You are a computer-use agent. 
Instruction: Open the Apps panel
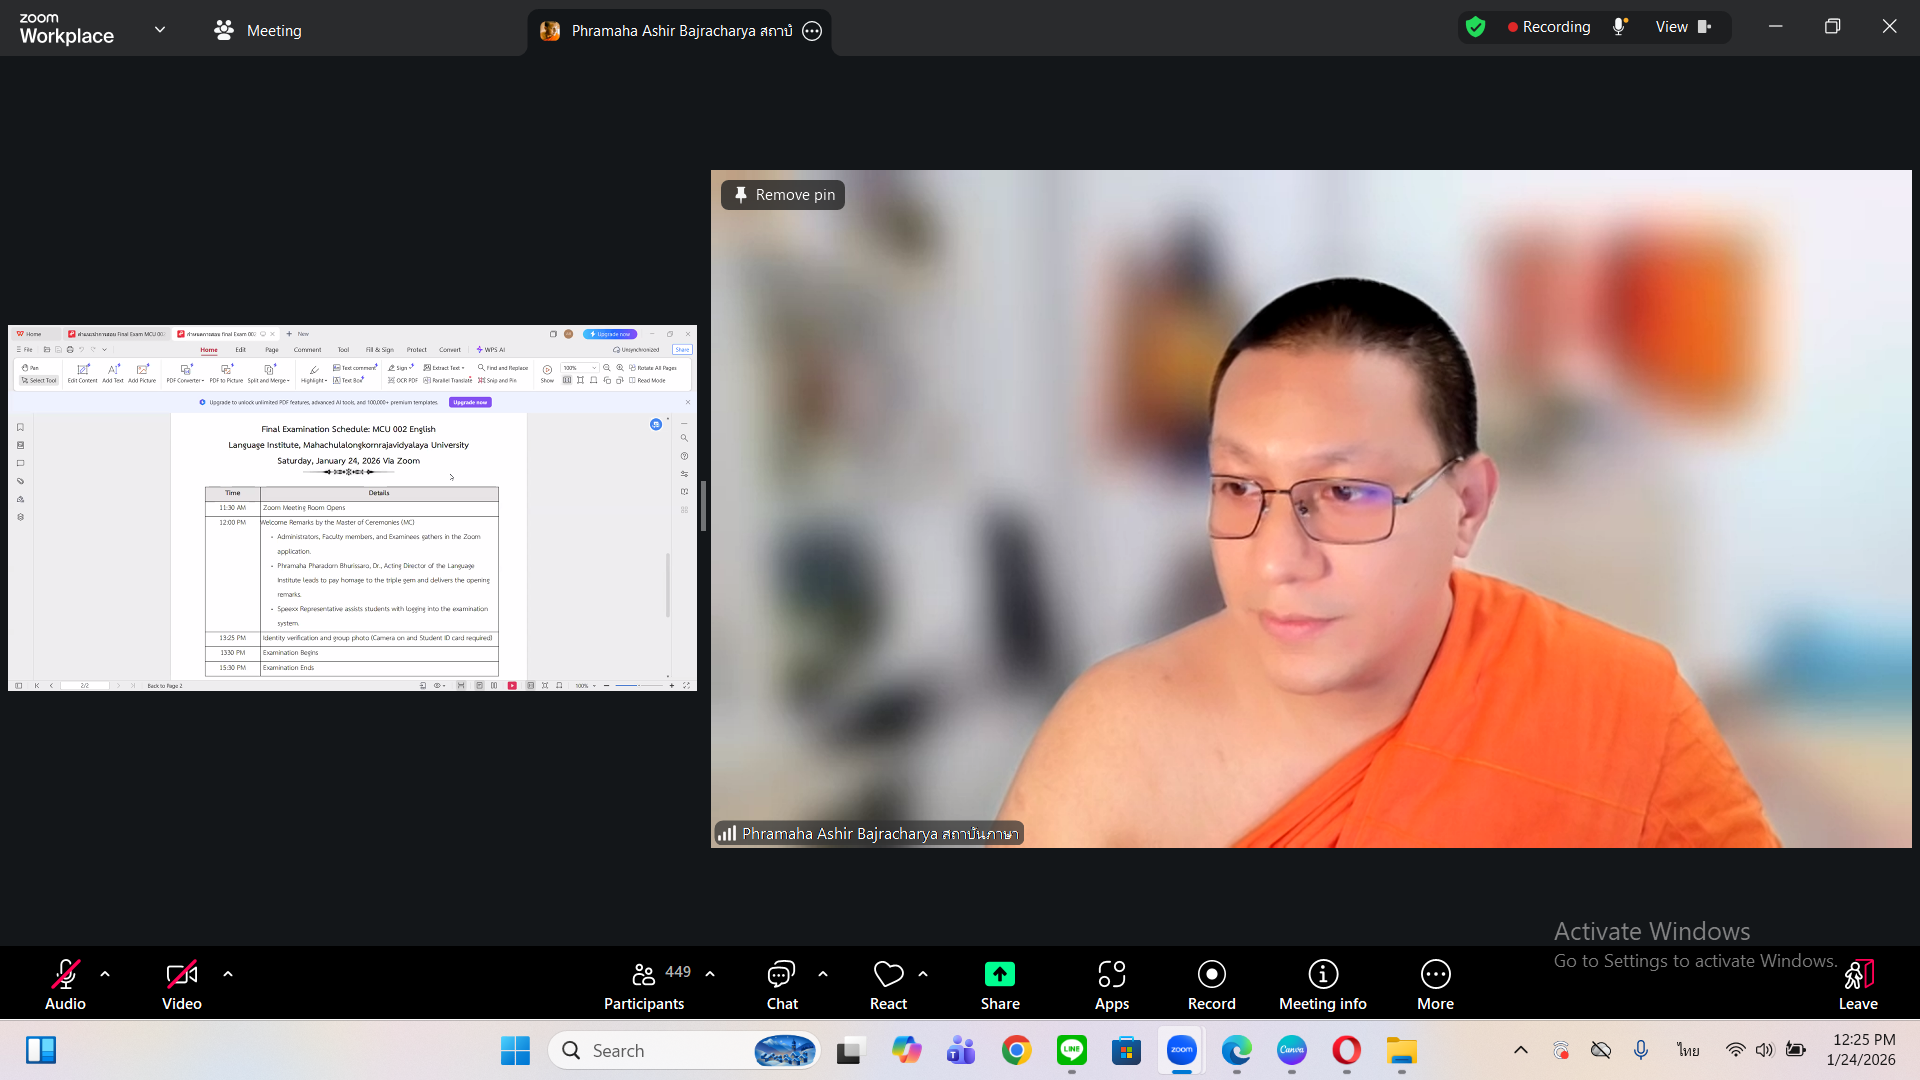[1111, 985]
